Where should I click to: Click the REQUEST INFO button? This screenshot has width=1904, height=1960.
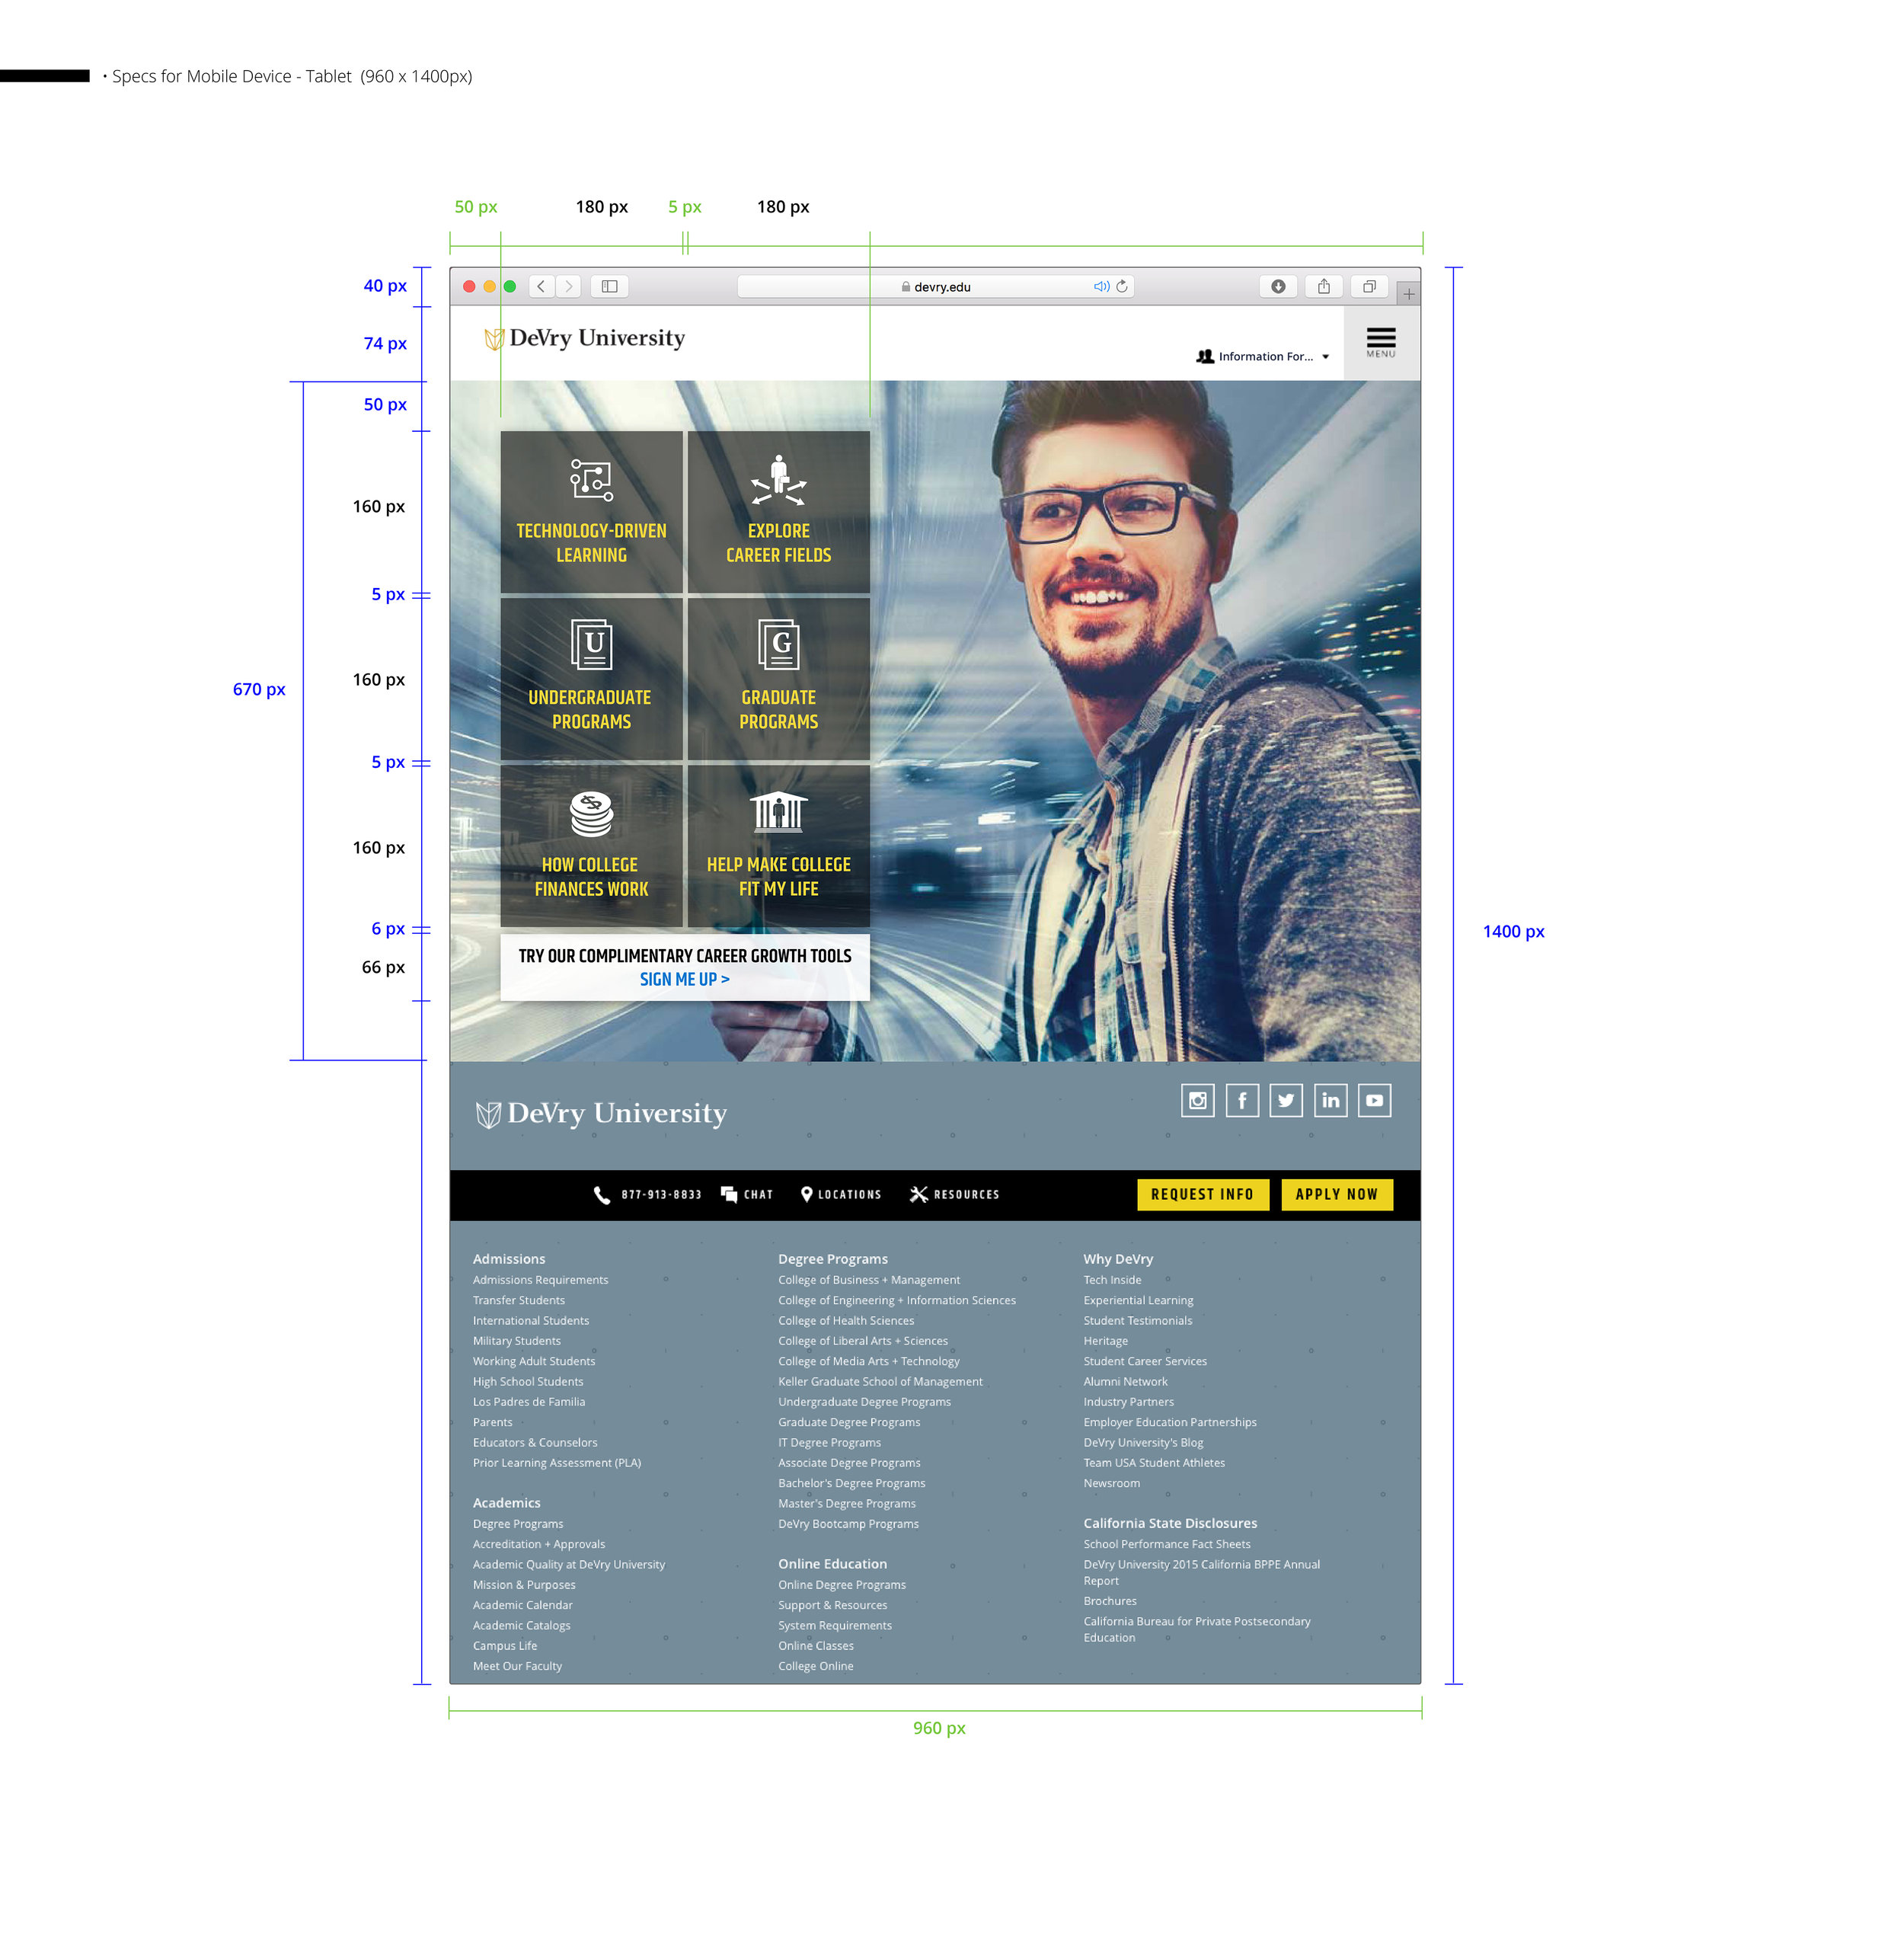1203,1195
